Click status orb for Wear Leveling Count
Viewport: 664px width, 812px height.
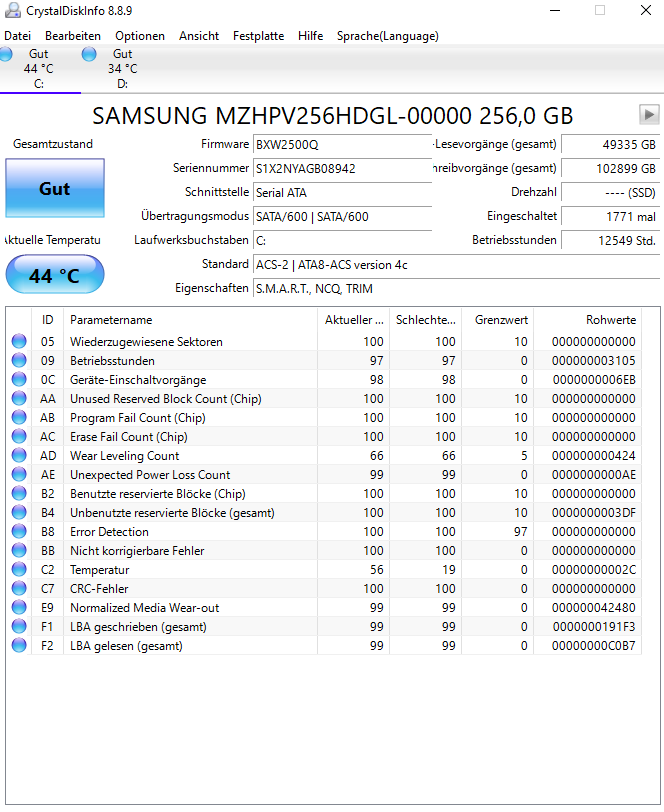point(19,455)
